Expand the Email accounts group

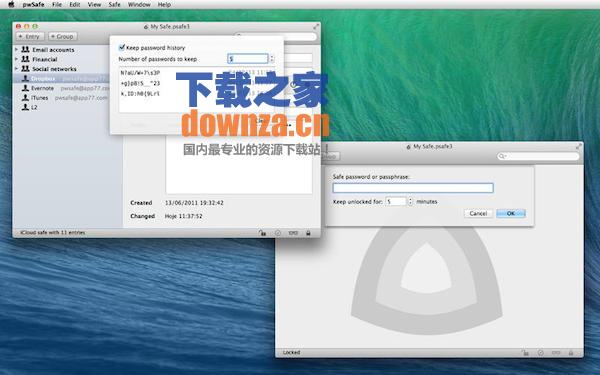[16, 49]
